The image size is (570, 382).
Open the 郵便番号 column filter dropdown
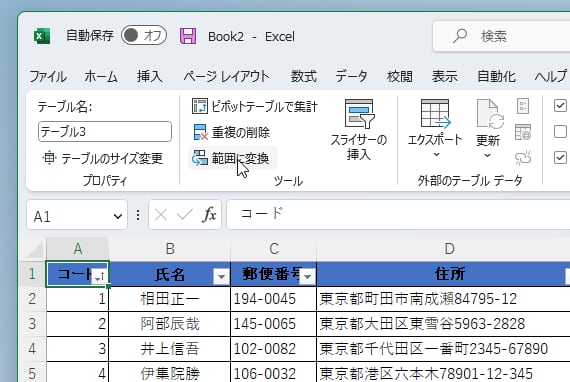point(307,277)
